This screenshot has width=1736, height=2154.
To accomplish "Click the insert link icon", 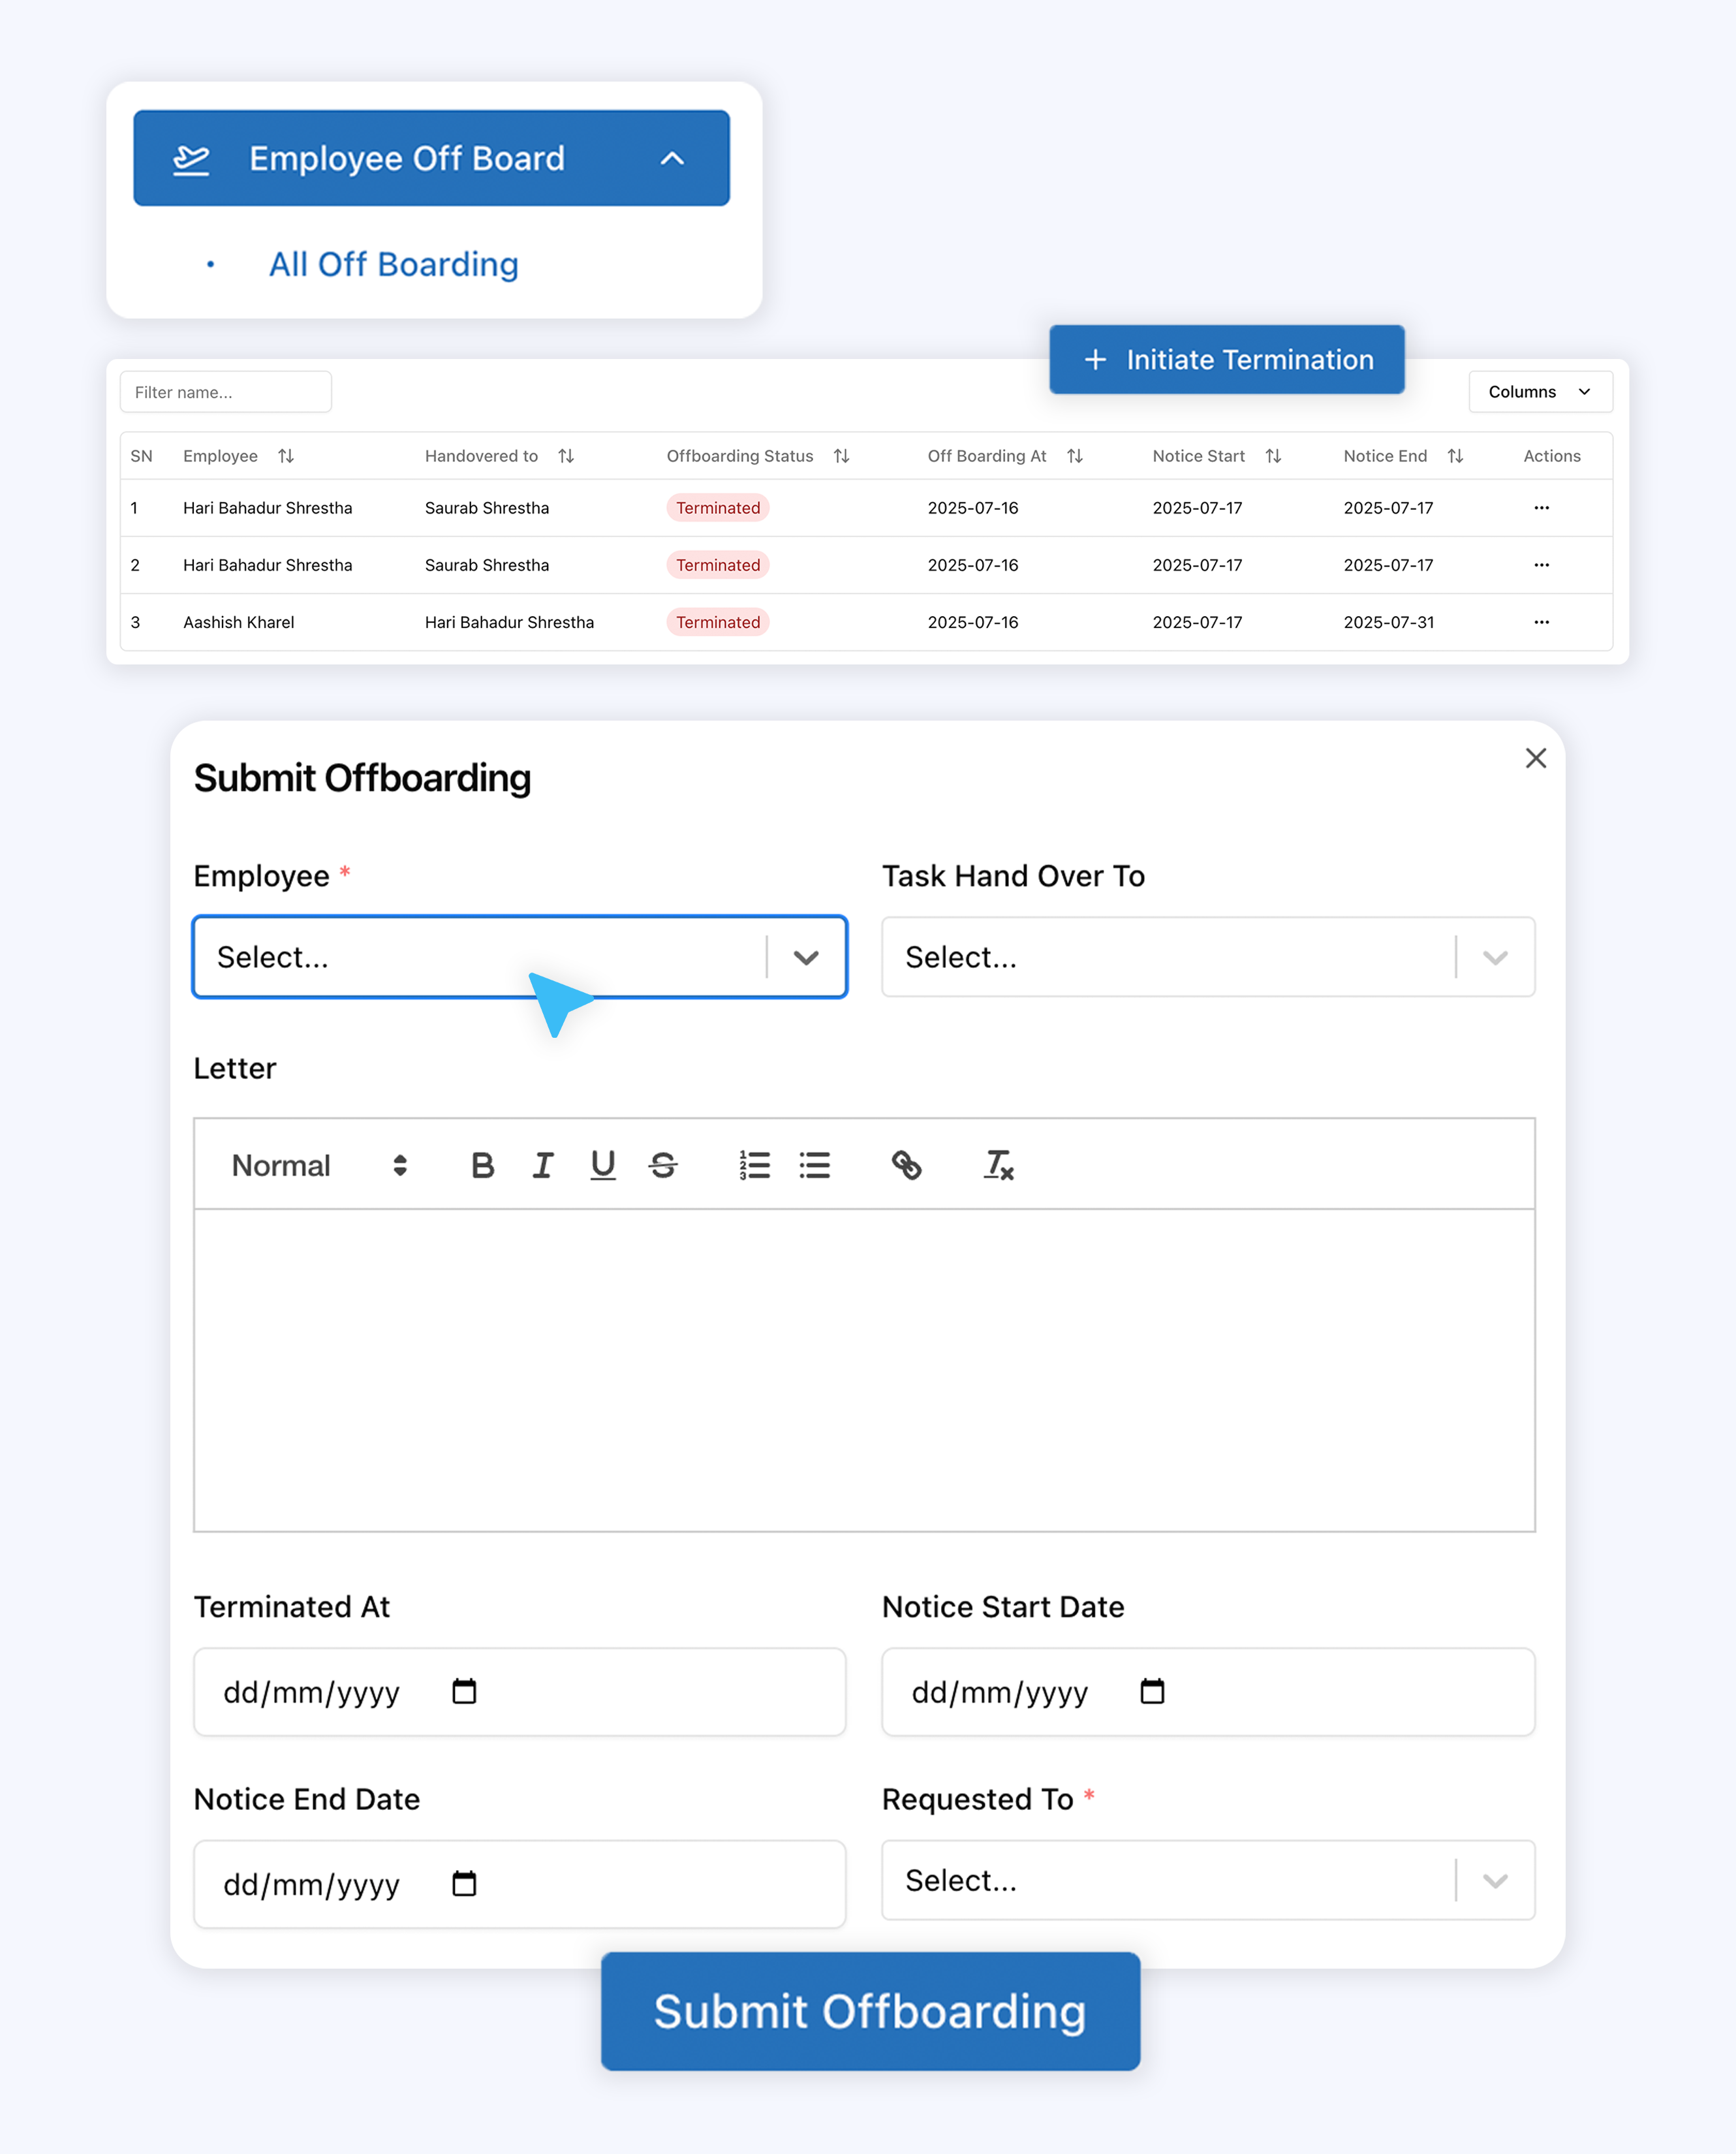I will pyautogui.click(x=906, y=1165).
